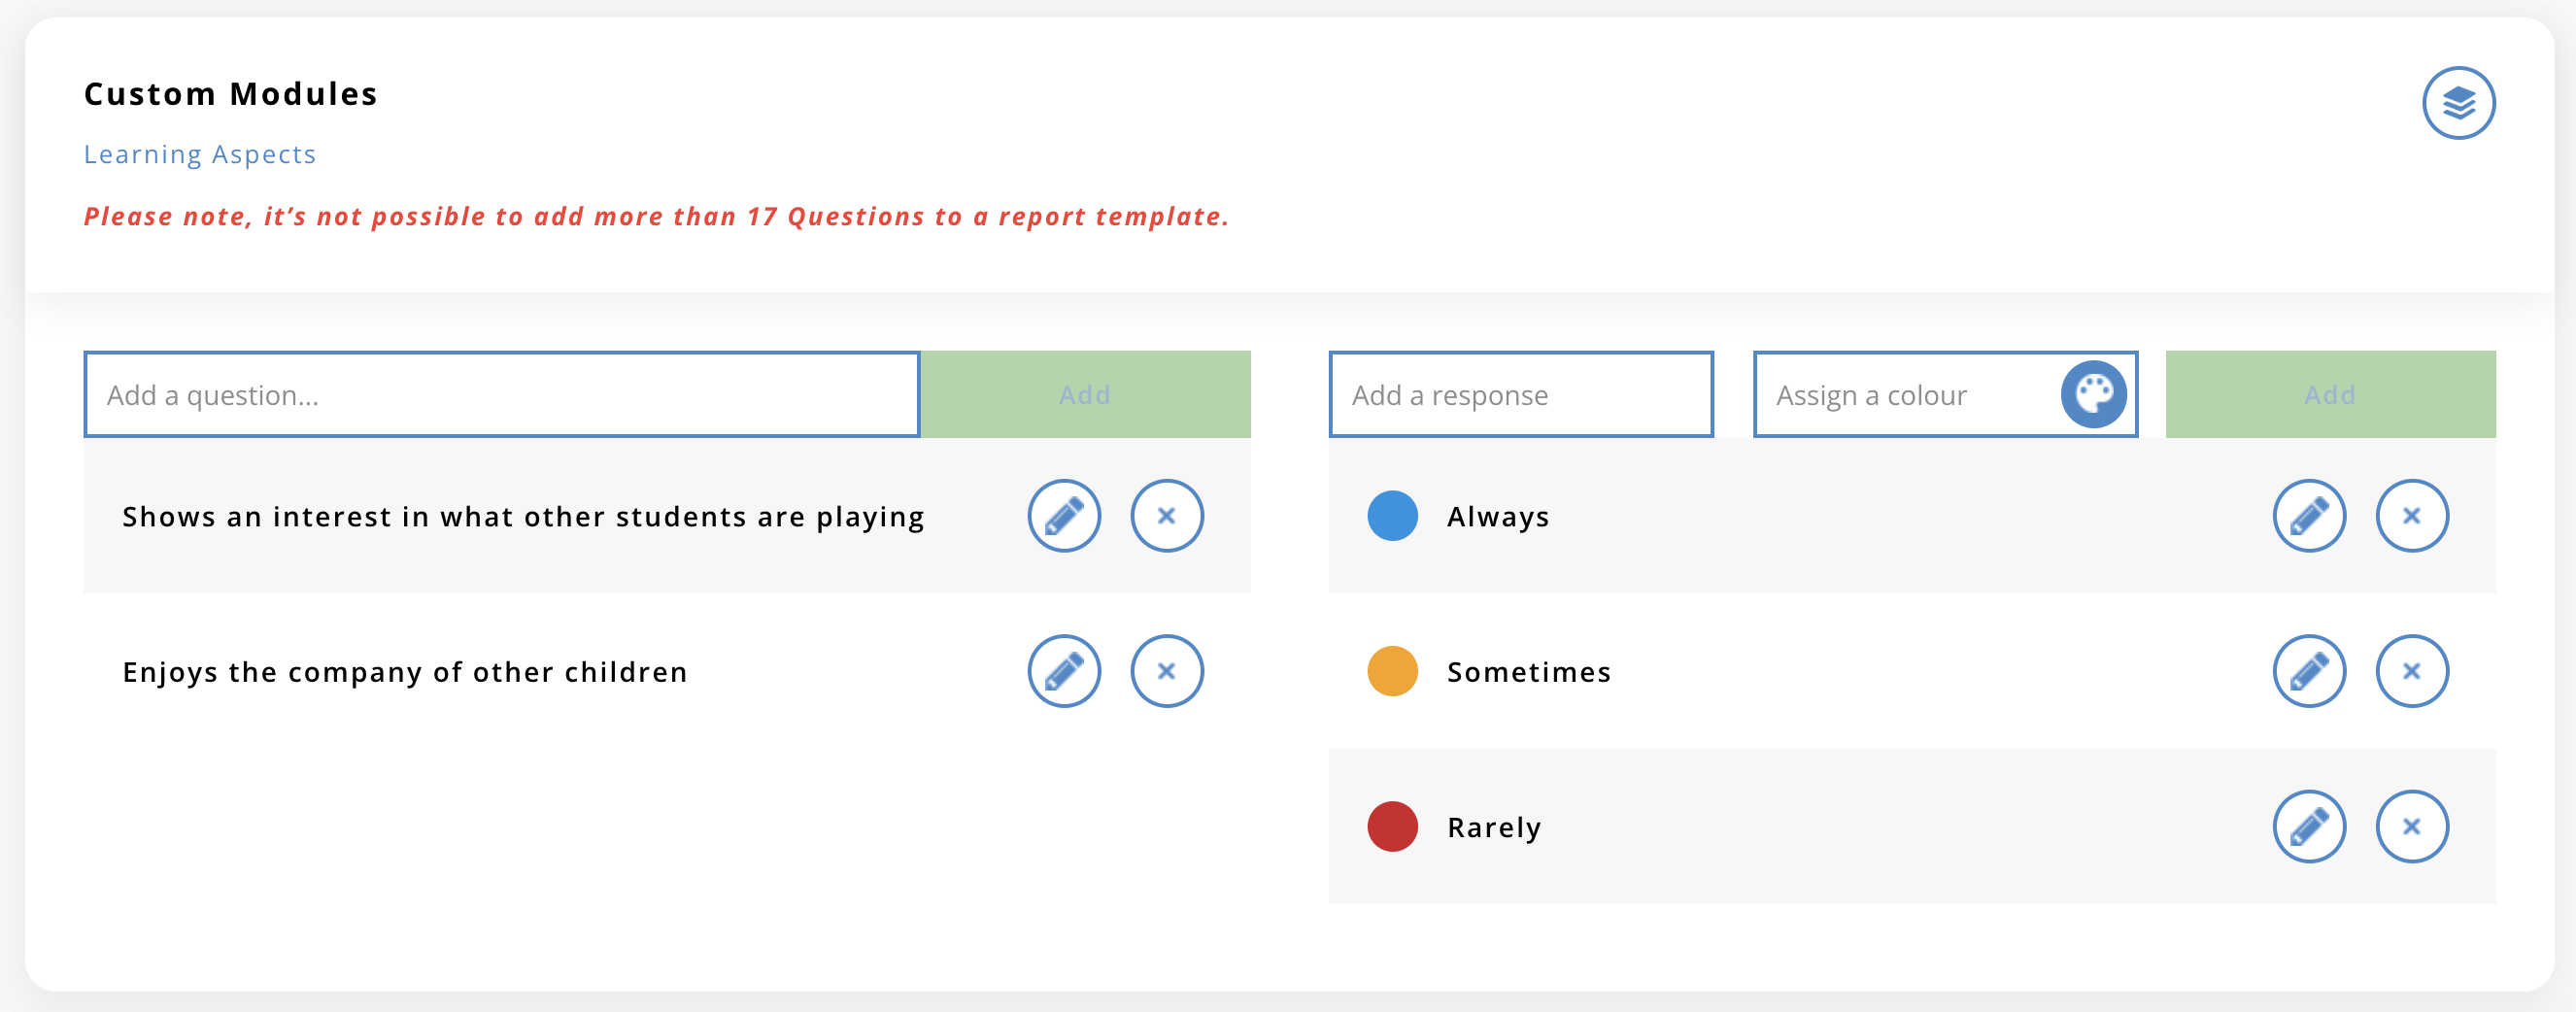Edit the 'Shows an interest' question

1064,516
